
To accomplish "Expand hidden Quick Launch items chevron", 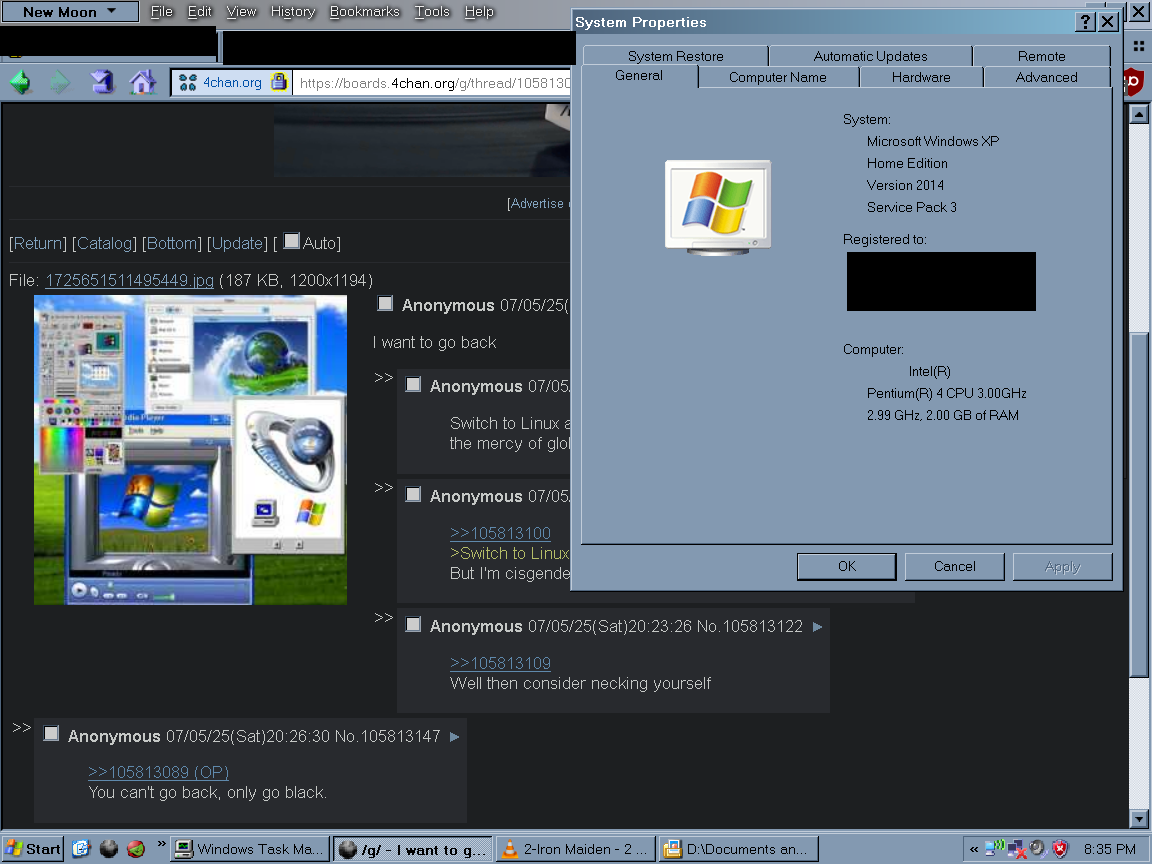I will click(161, 844).
